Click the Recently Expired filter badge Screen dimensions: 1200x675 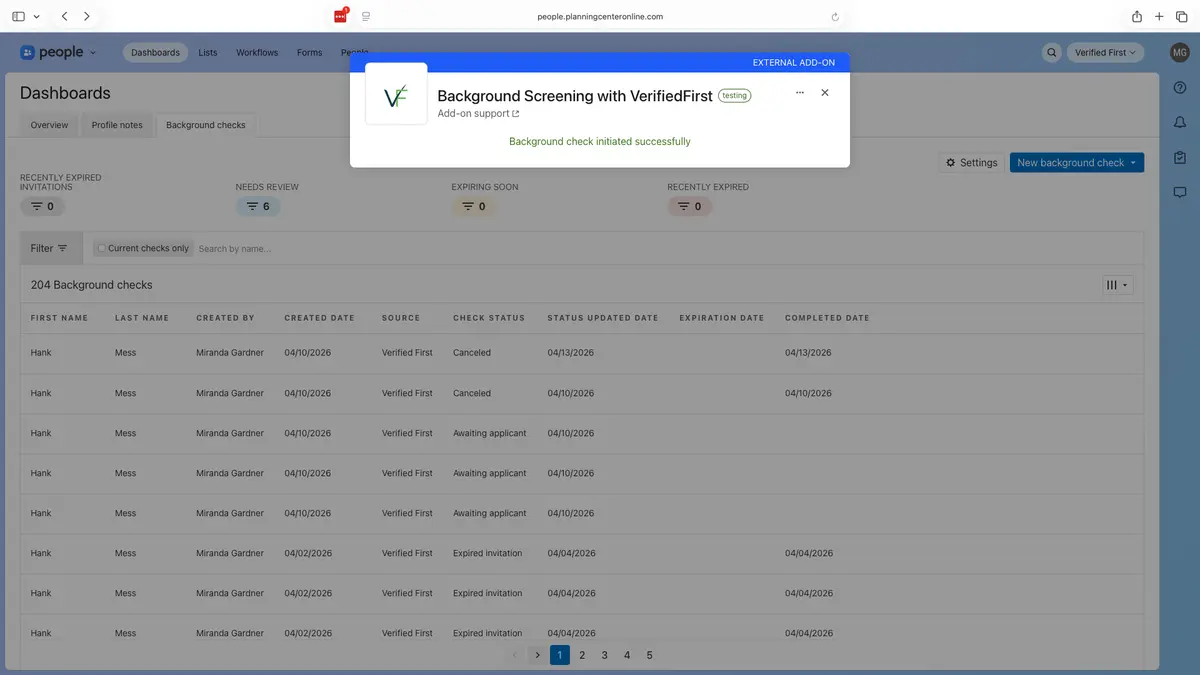690,207
